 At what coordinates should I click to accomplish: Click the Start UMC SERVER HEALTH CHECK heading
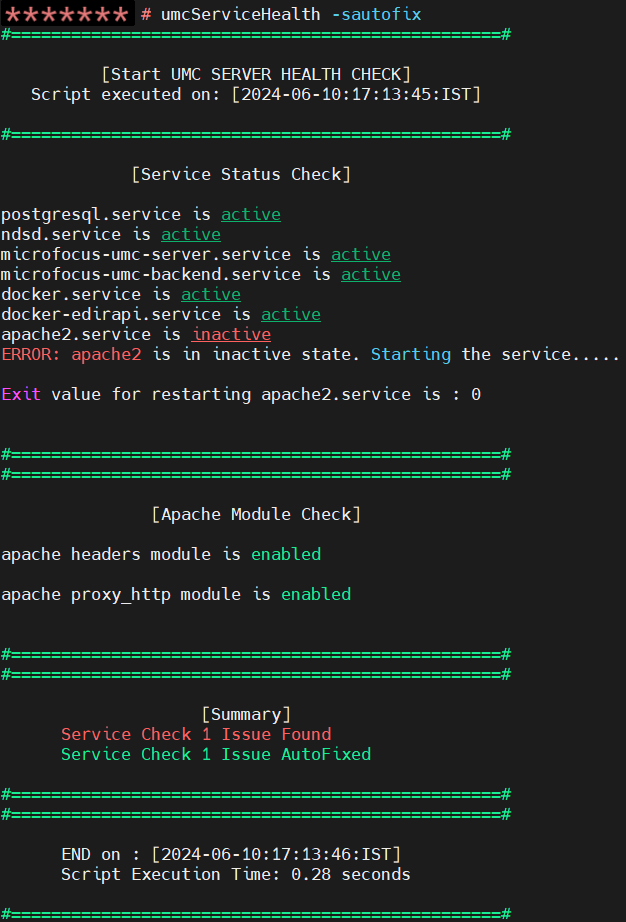[x=256, y=74]
